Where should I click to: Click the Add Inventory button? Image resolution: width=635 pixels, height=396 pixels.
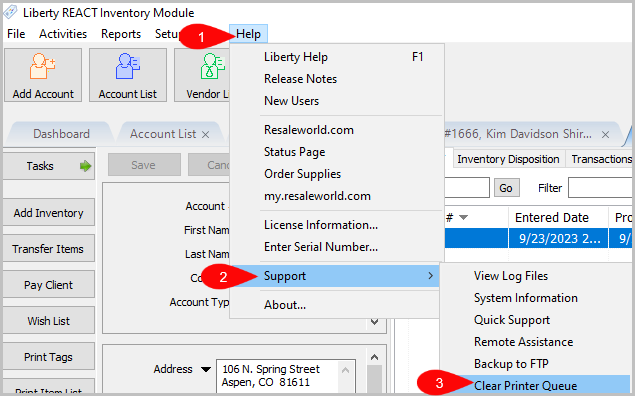tap(49, 213)
